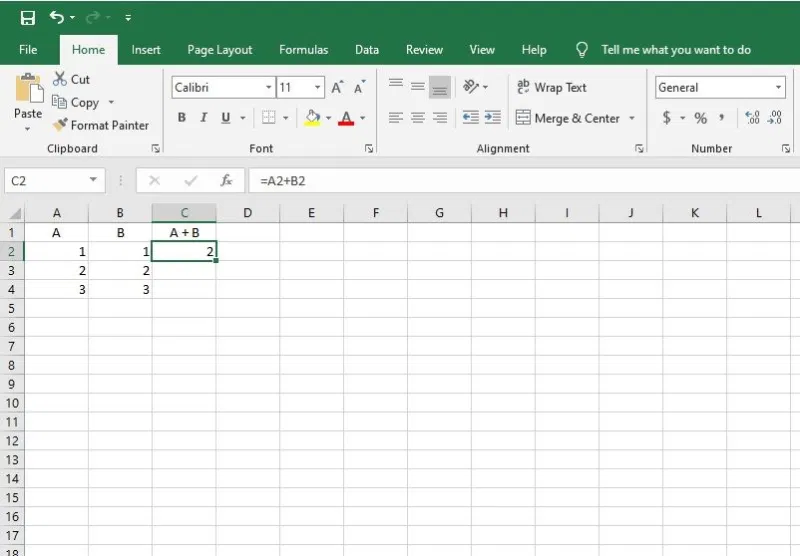Click the Copy button

pos(76,103)
